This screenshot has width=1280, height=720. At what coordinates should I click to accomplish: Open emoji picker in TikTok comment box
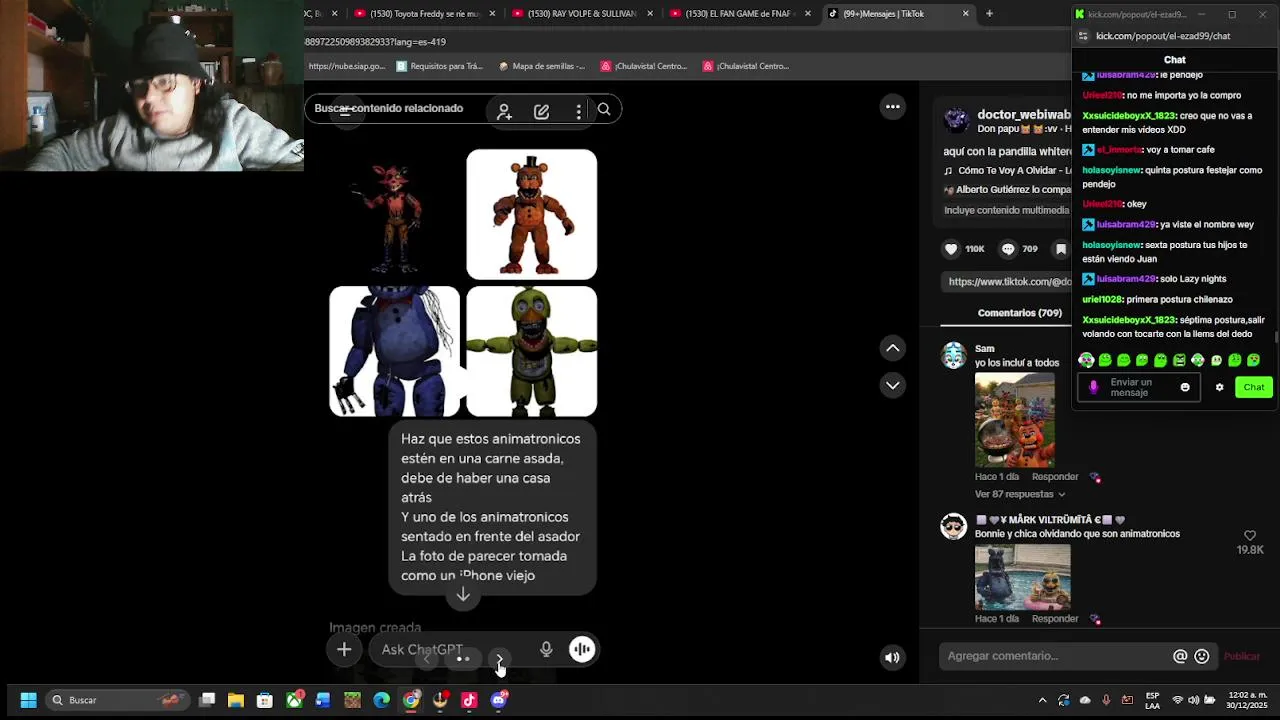[1202, 656]
